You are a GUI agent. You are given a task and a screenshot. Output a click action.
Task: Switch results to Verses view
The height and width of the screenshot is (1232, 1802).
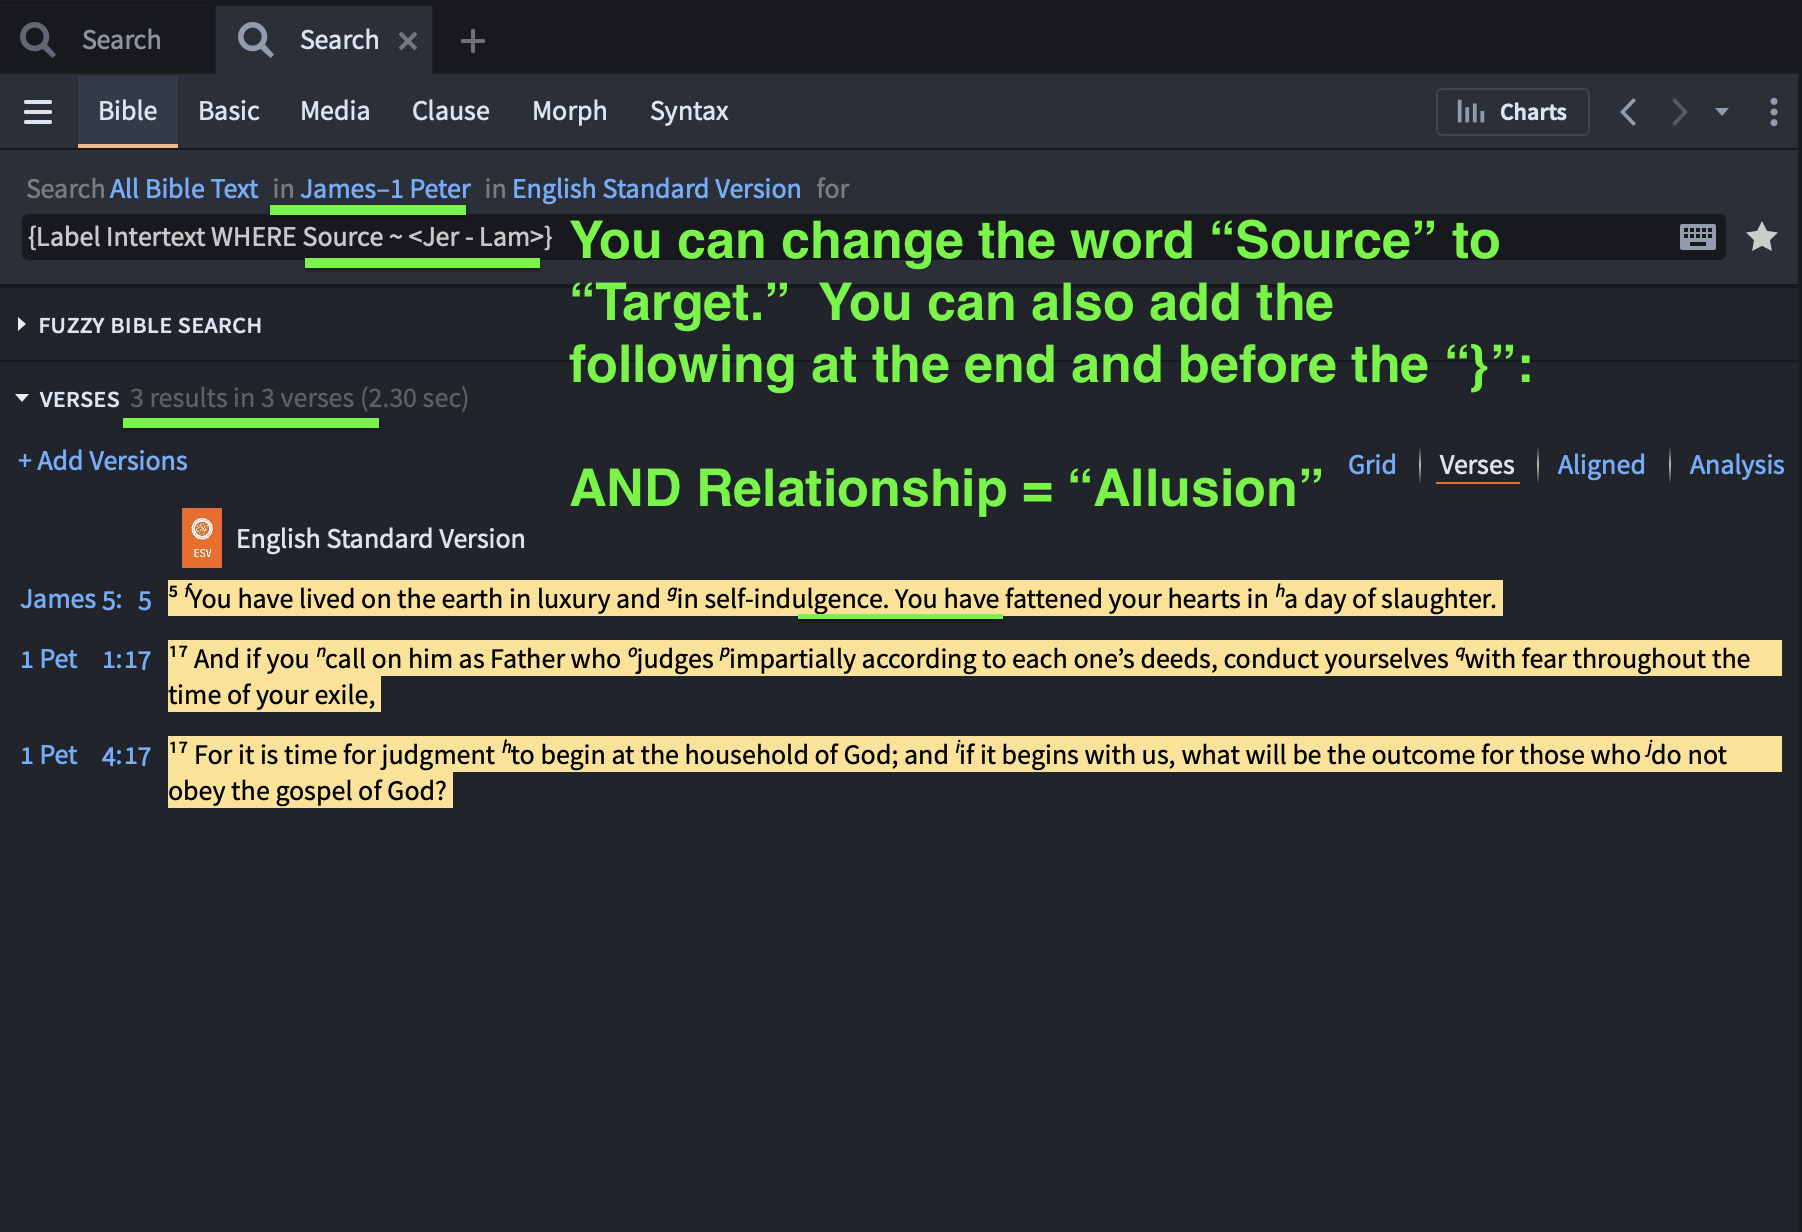click(1477, 465)
